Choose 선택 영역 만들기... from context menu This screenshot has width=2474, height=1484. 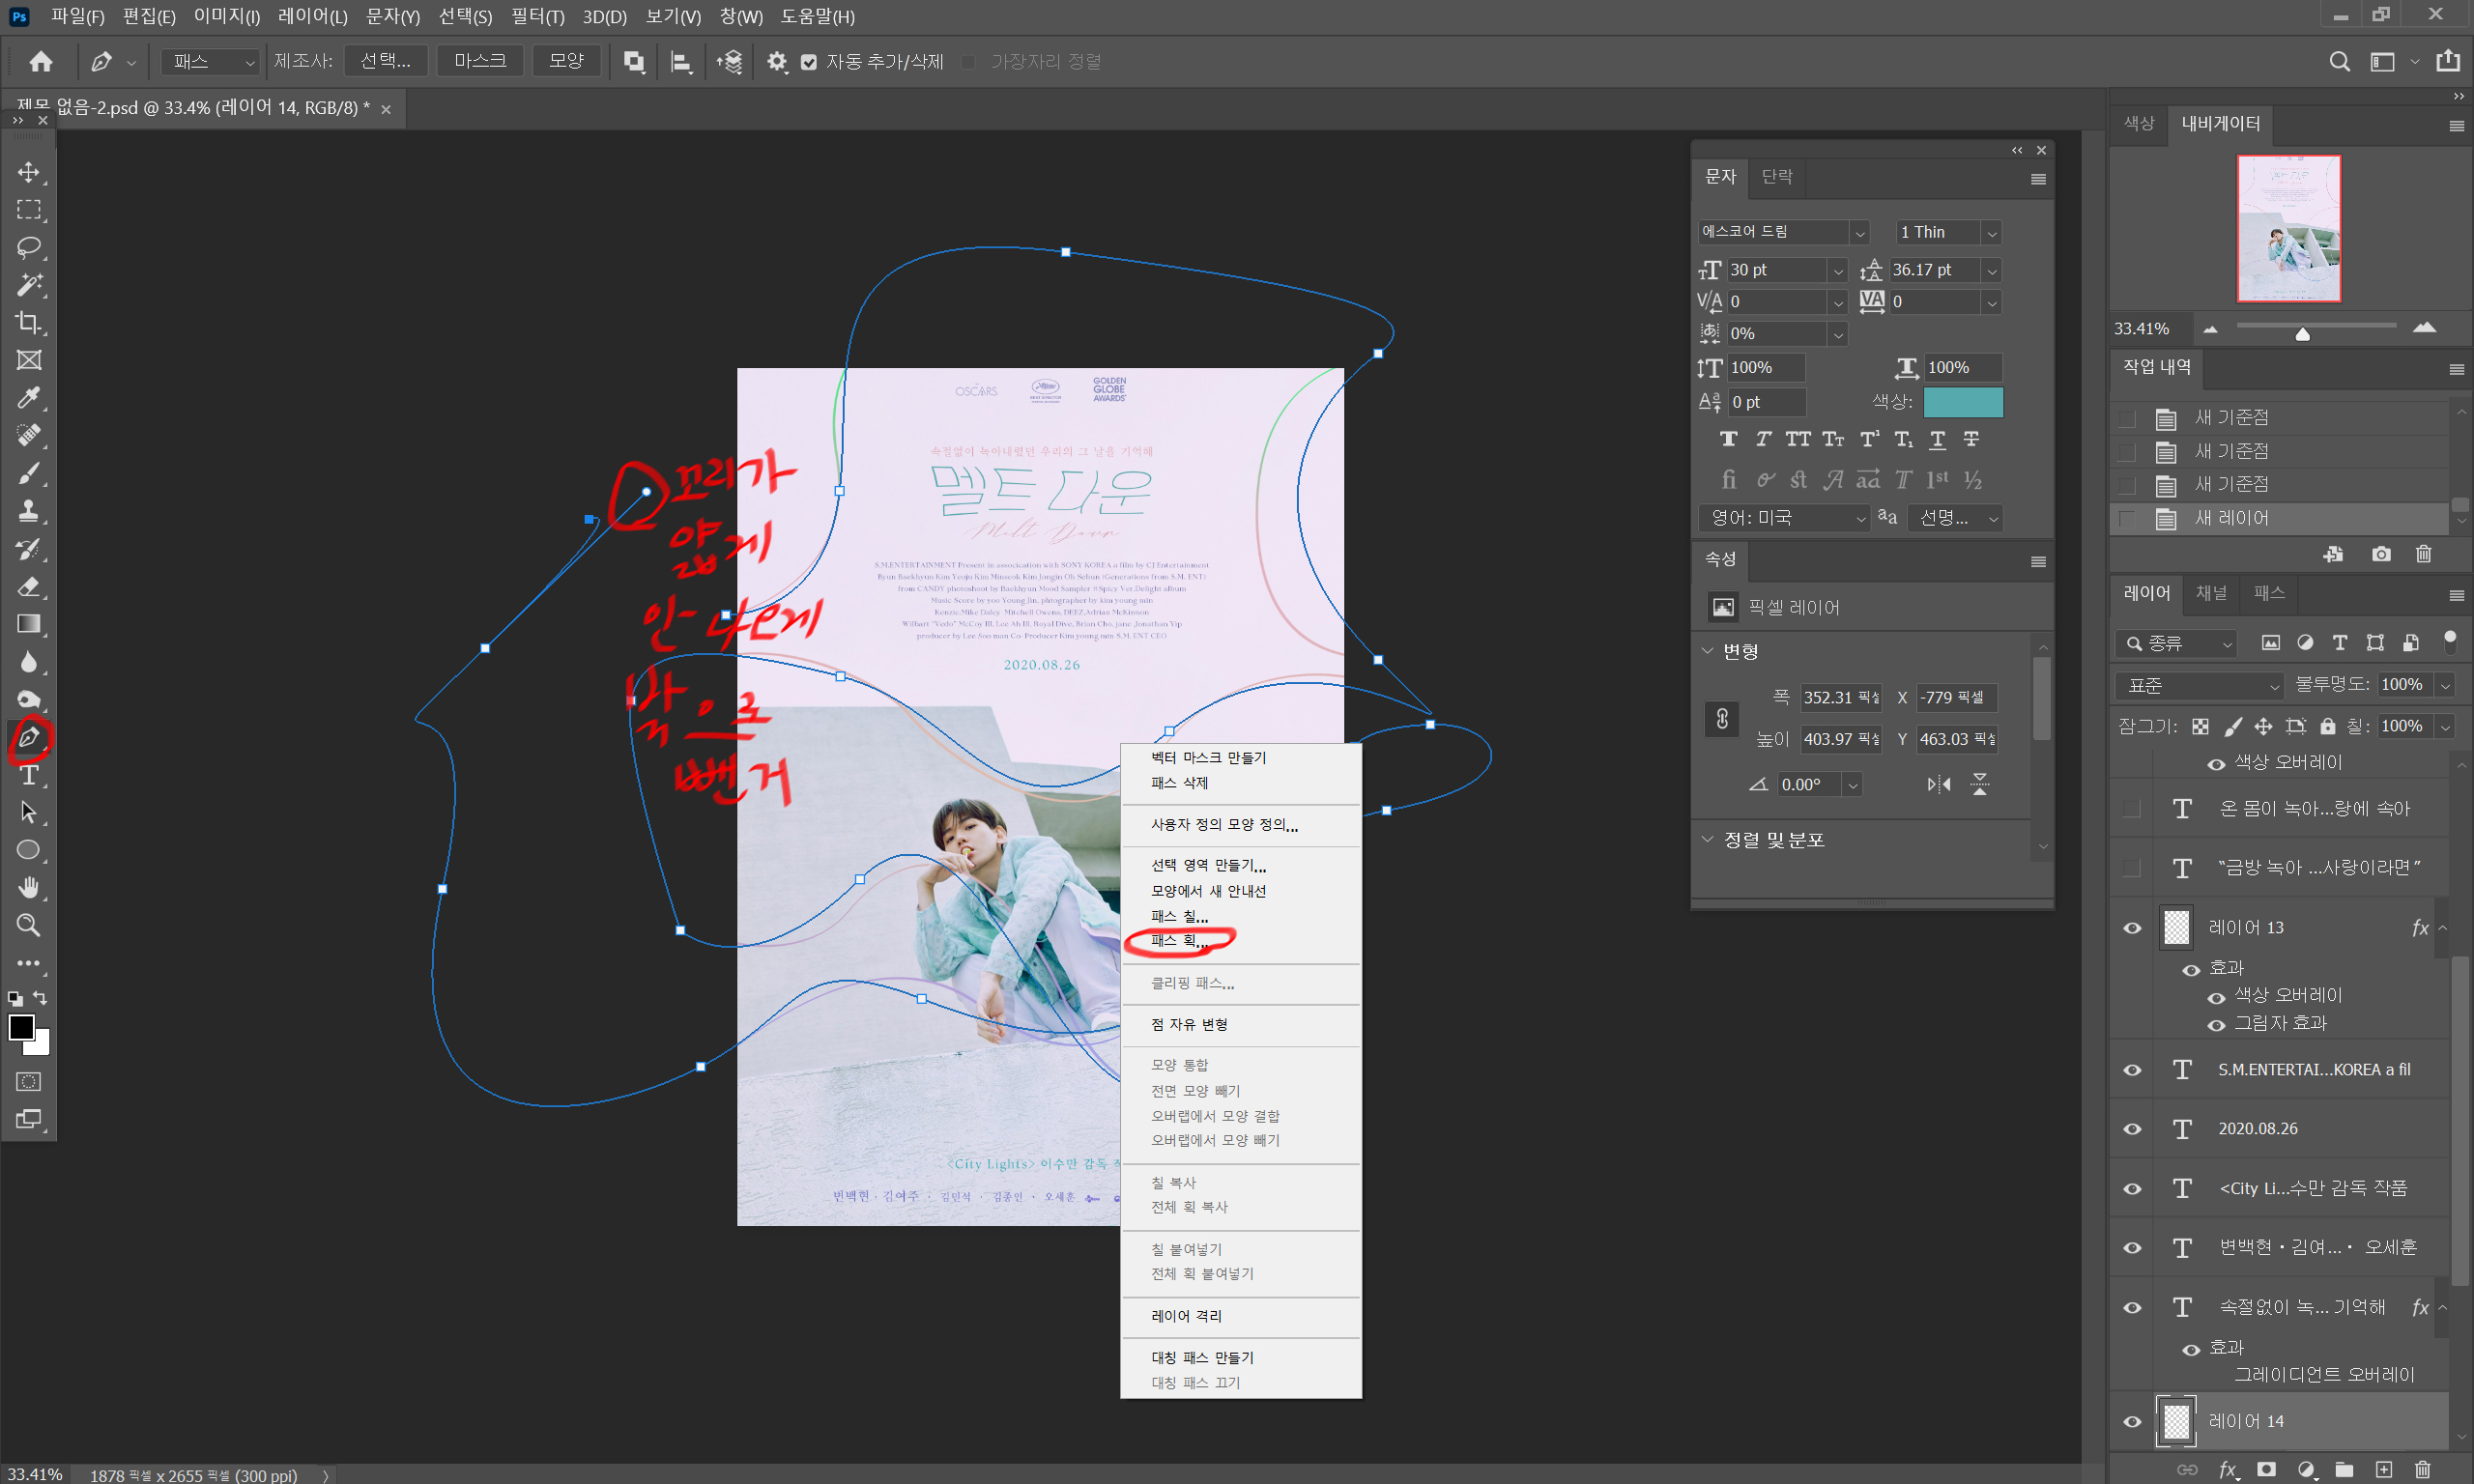(x=1208, y=865)
